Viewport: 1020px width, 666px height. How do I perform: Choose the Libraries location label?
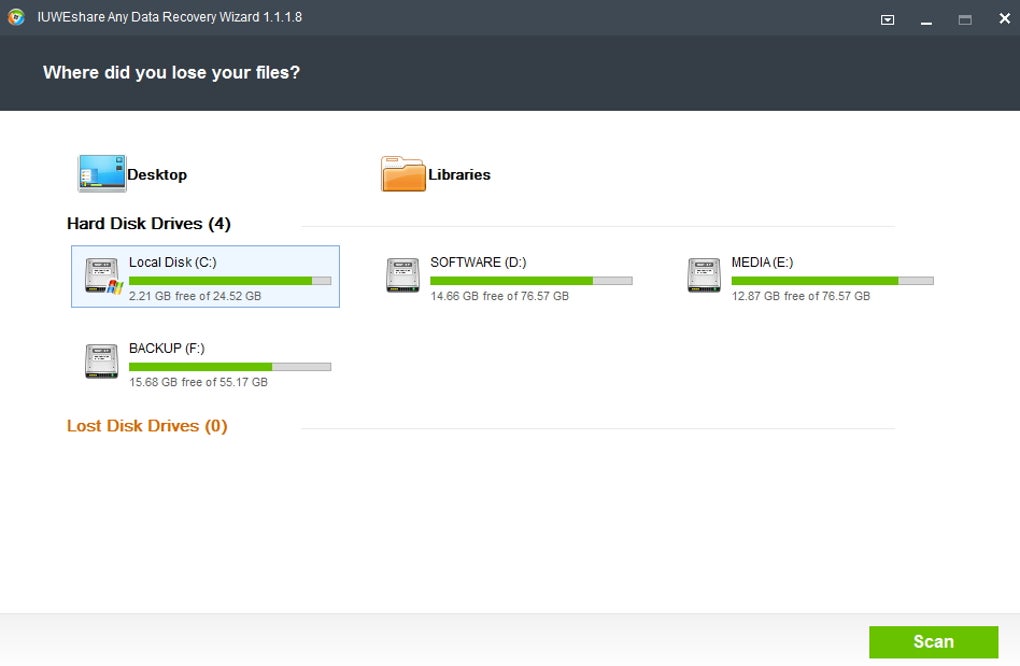pyautogui.click(x=459, y=174)
